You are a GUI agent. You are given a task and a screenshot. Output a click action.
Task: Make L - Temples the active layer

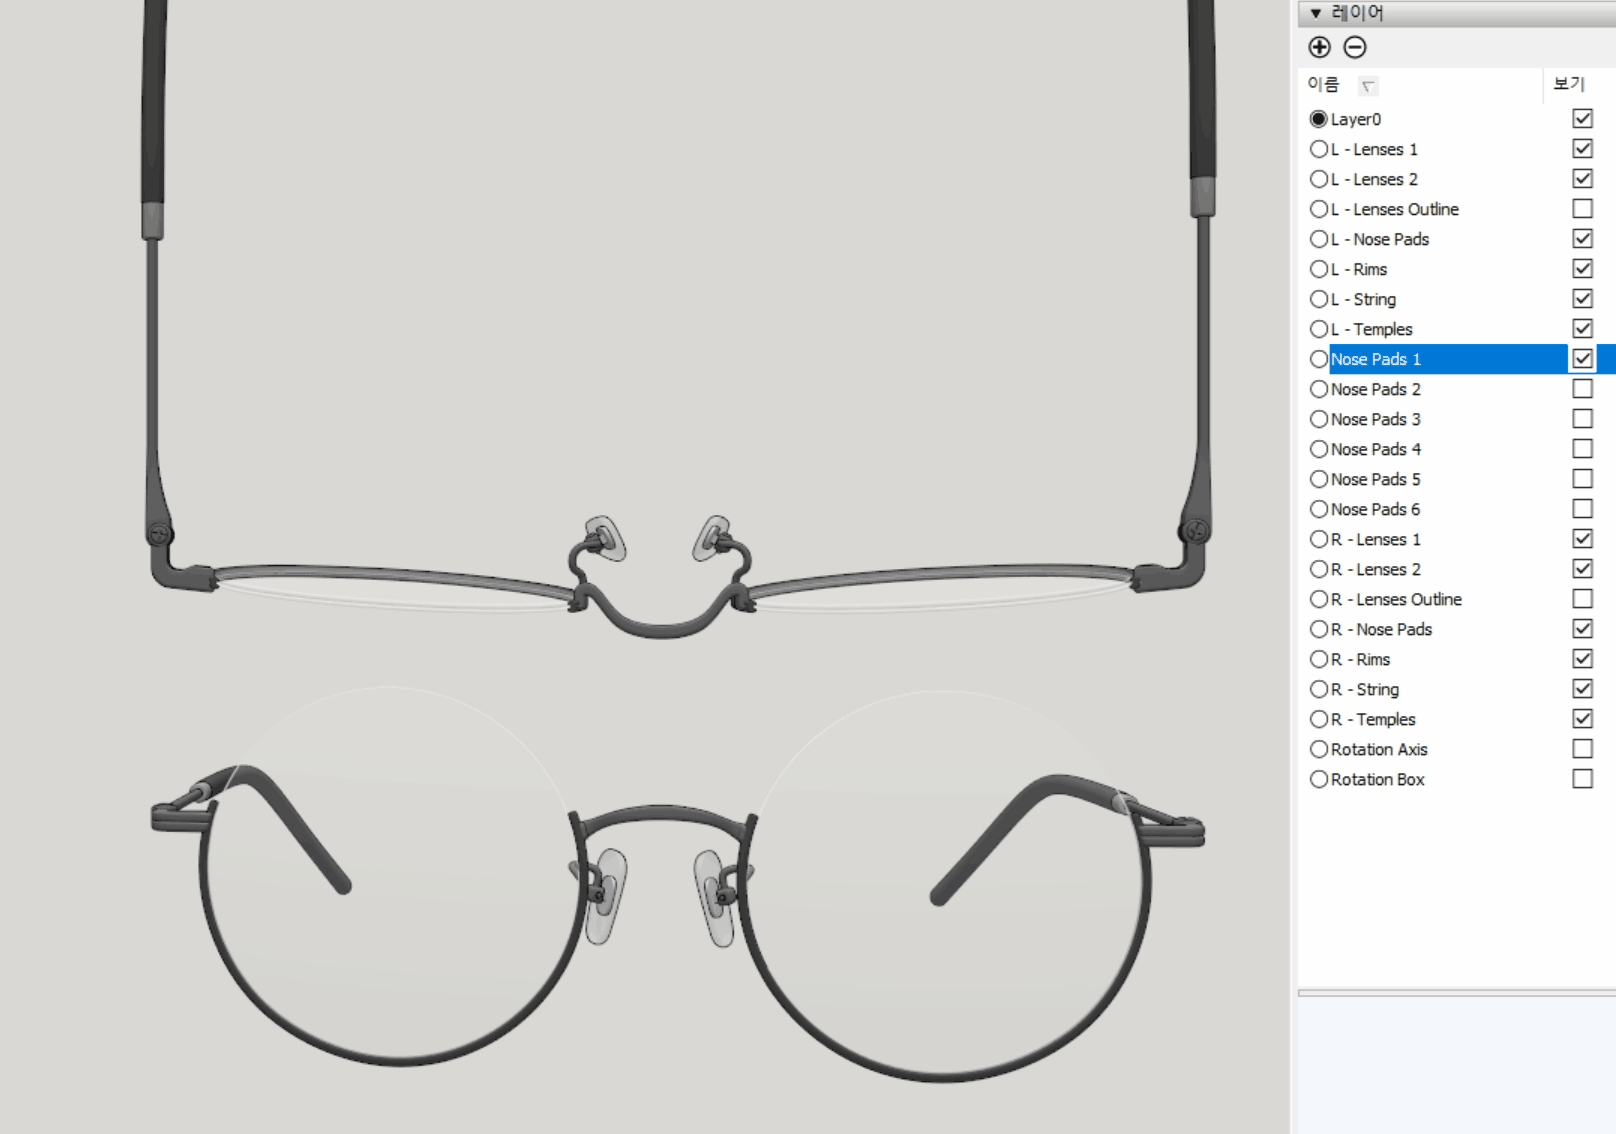click(1318, 328)
